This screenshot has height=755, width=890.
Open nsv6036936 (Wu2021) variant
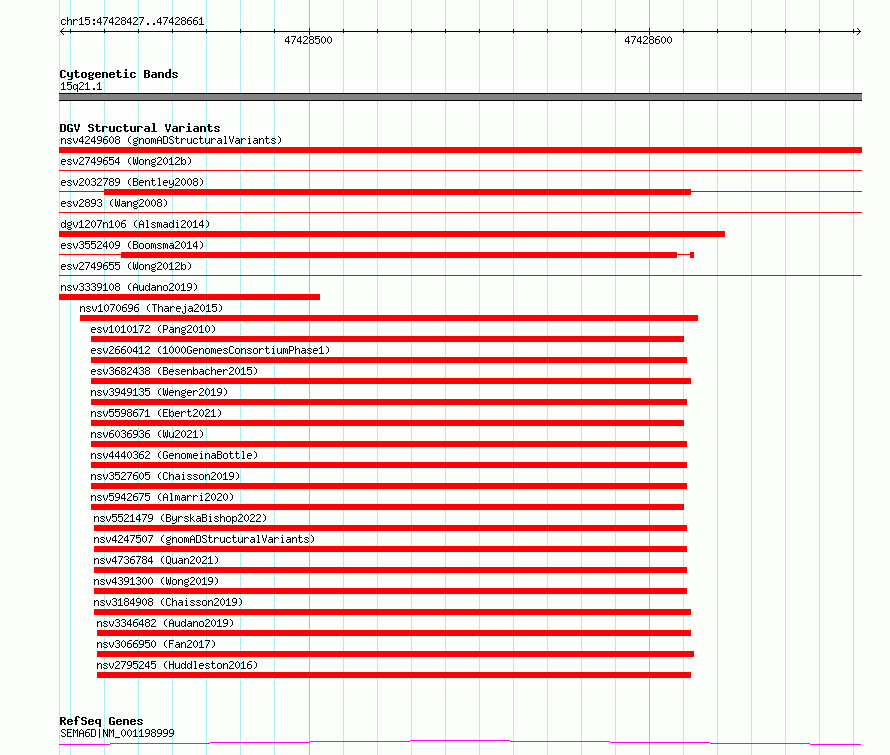coord(147,434)
